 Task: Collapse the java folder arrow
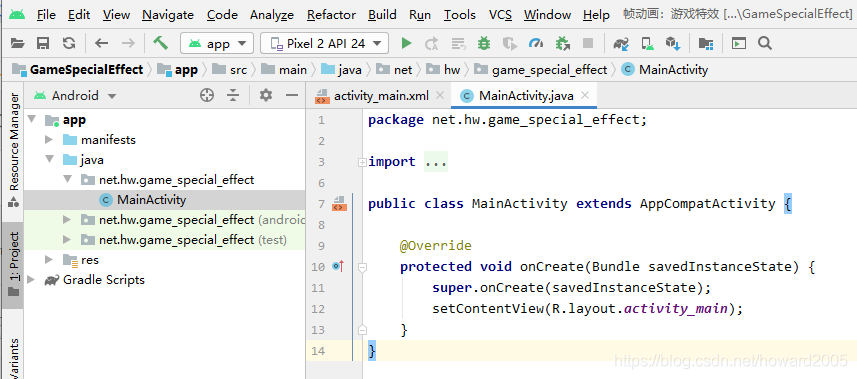coord(50,160)
